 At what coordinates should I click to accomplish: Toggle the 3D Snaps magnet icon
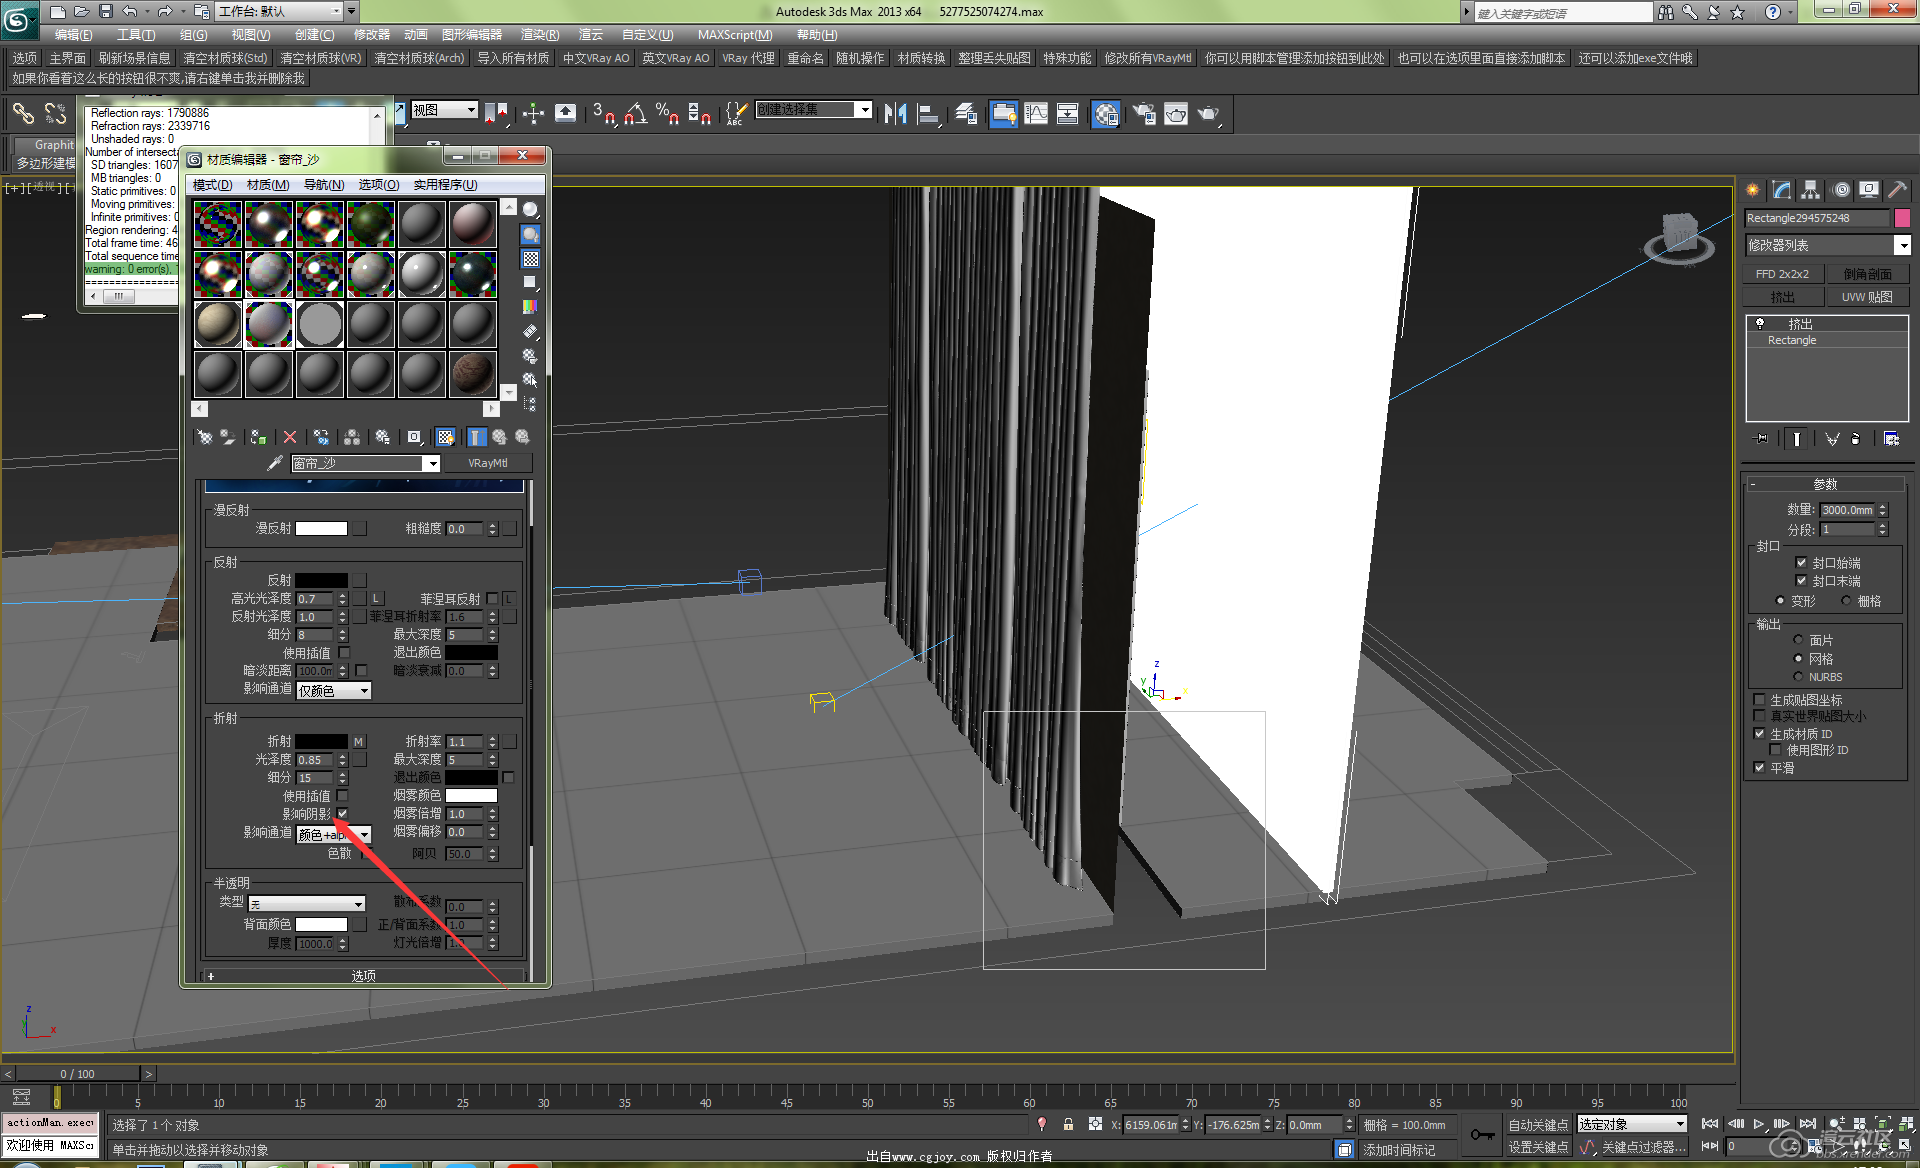point(603,114)
